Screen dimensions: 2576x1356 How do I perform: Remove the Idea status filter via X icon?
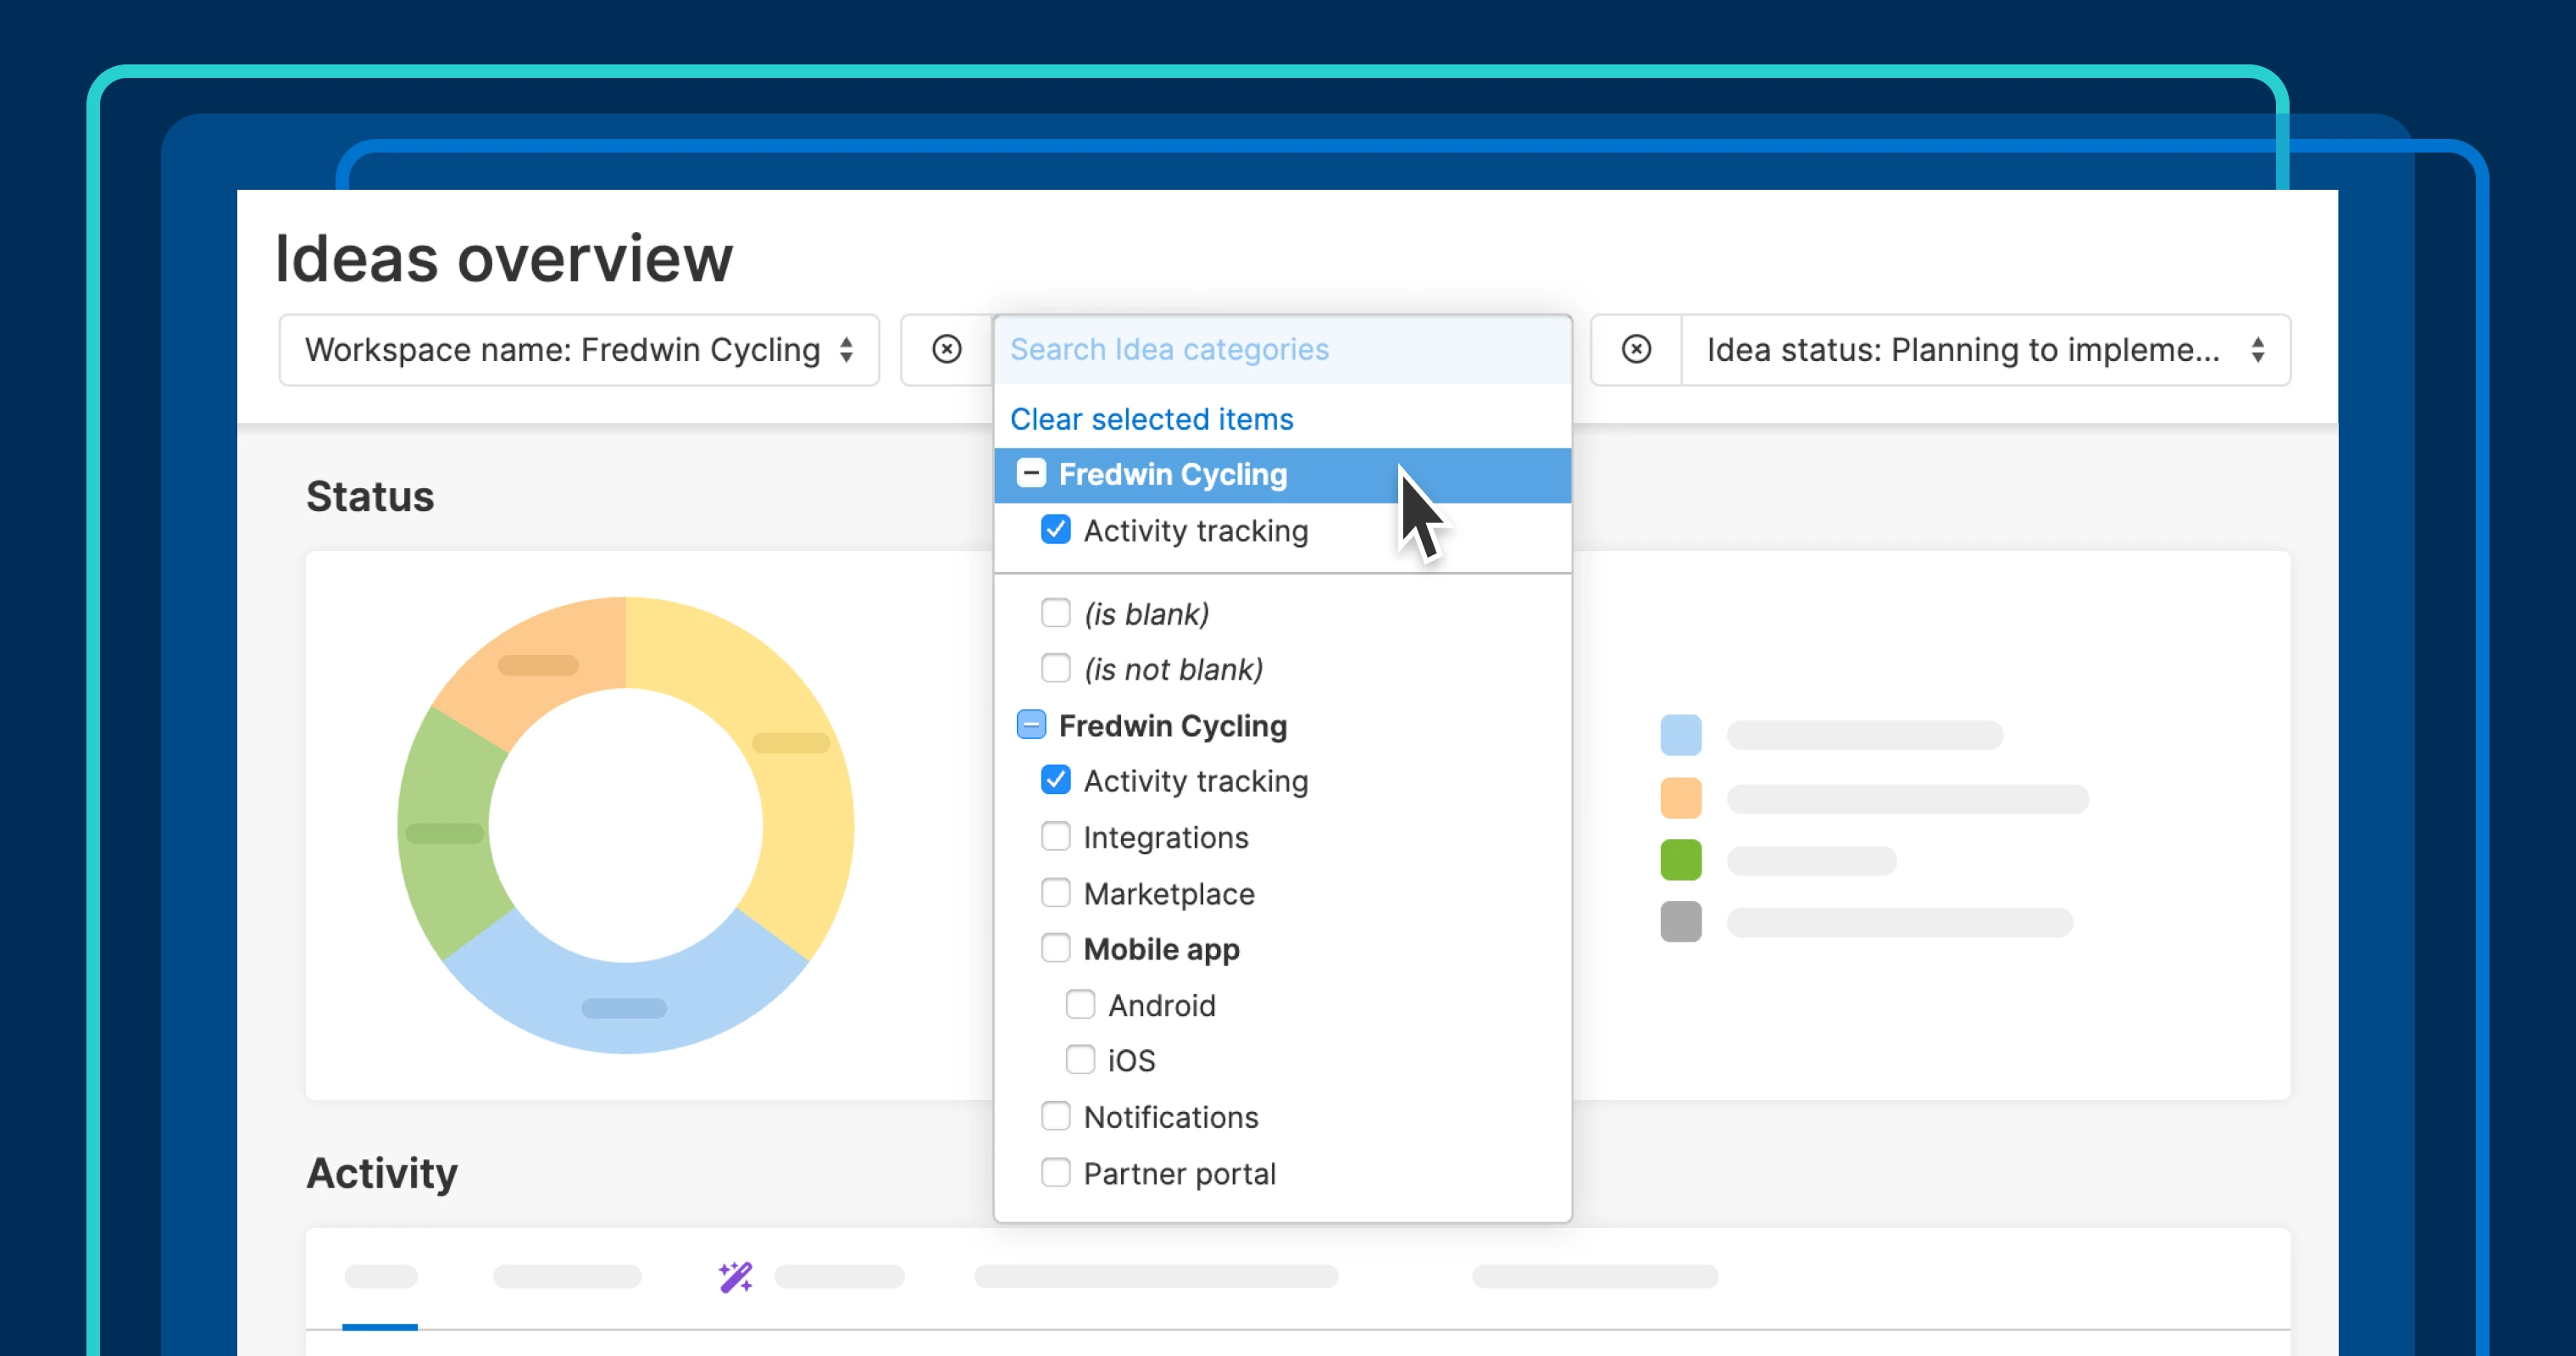pyautogui.click(x=1636, y=349)
